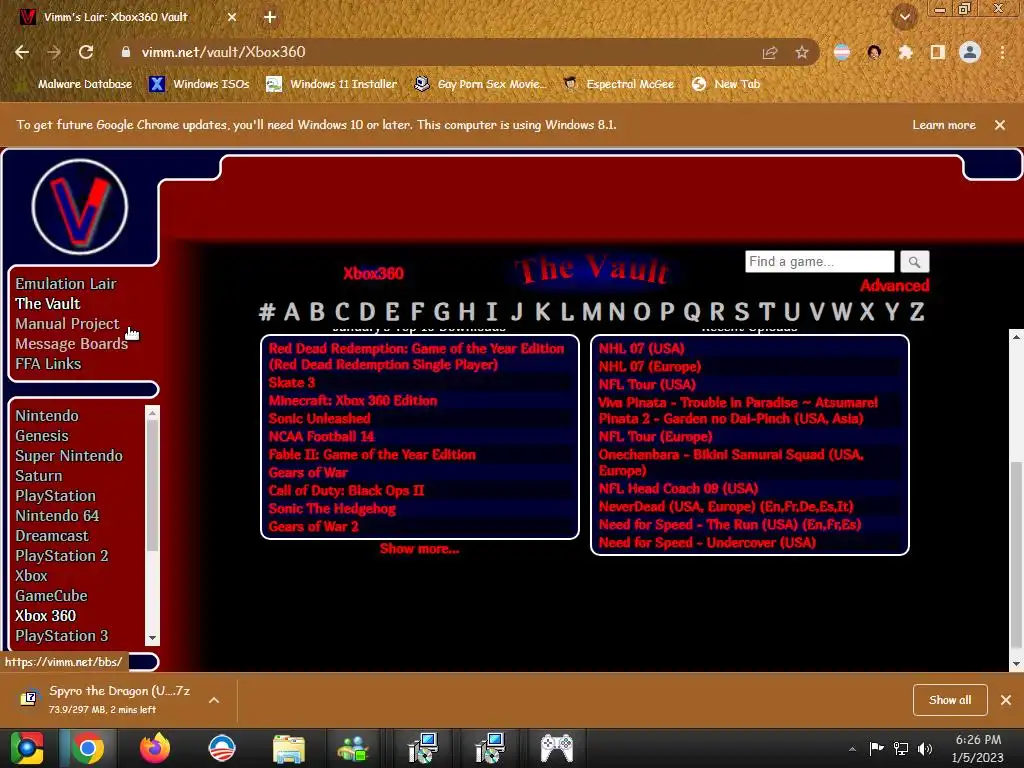Open Manual Project in sidebar
The height and width of the screenshot is (768, 1024).
point(67,324)
